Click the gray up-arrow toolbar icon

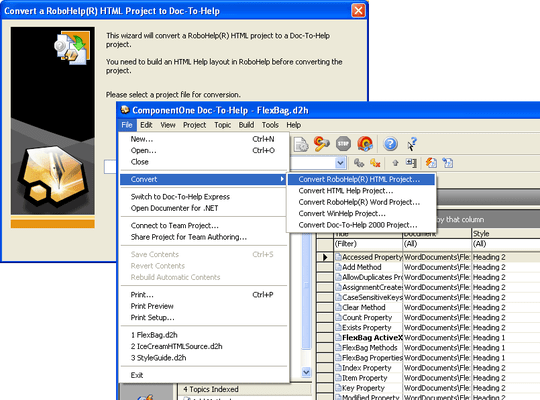coord(395,163)
